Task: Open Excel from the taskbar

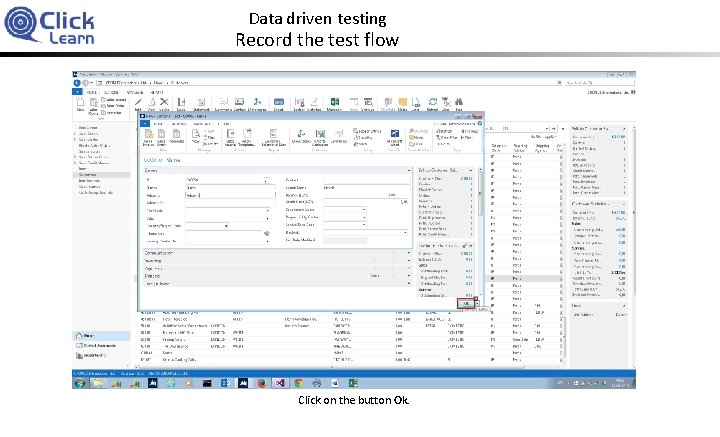Action: (x=353, y=383)
